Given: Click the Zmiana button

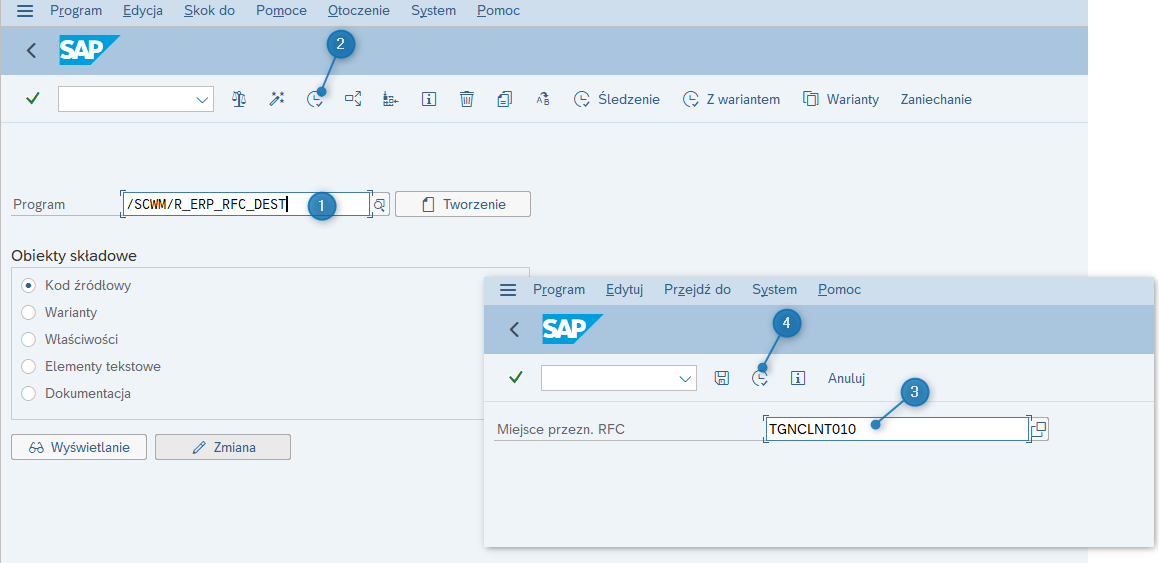Looking at the screenshot, I should click(222, 447).
